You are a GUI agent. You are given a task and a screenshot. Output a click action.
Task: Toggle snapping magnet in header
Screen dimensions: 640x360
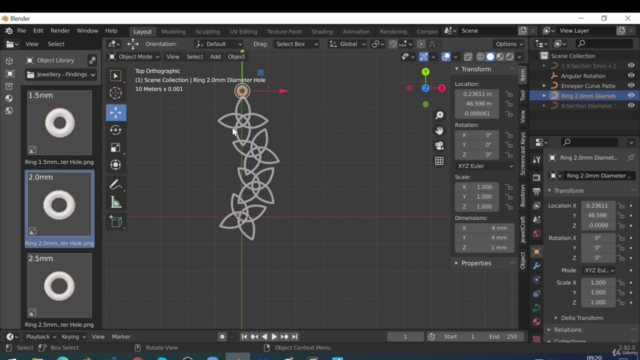393,44
